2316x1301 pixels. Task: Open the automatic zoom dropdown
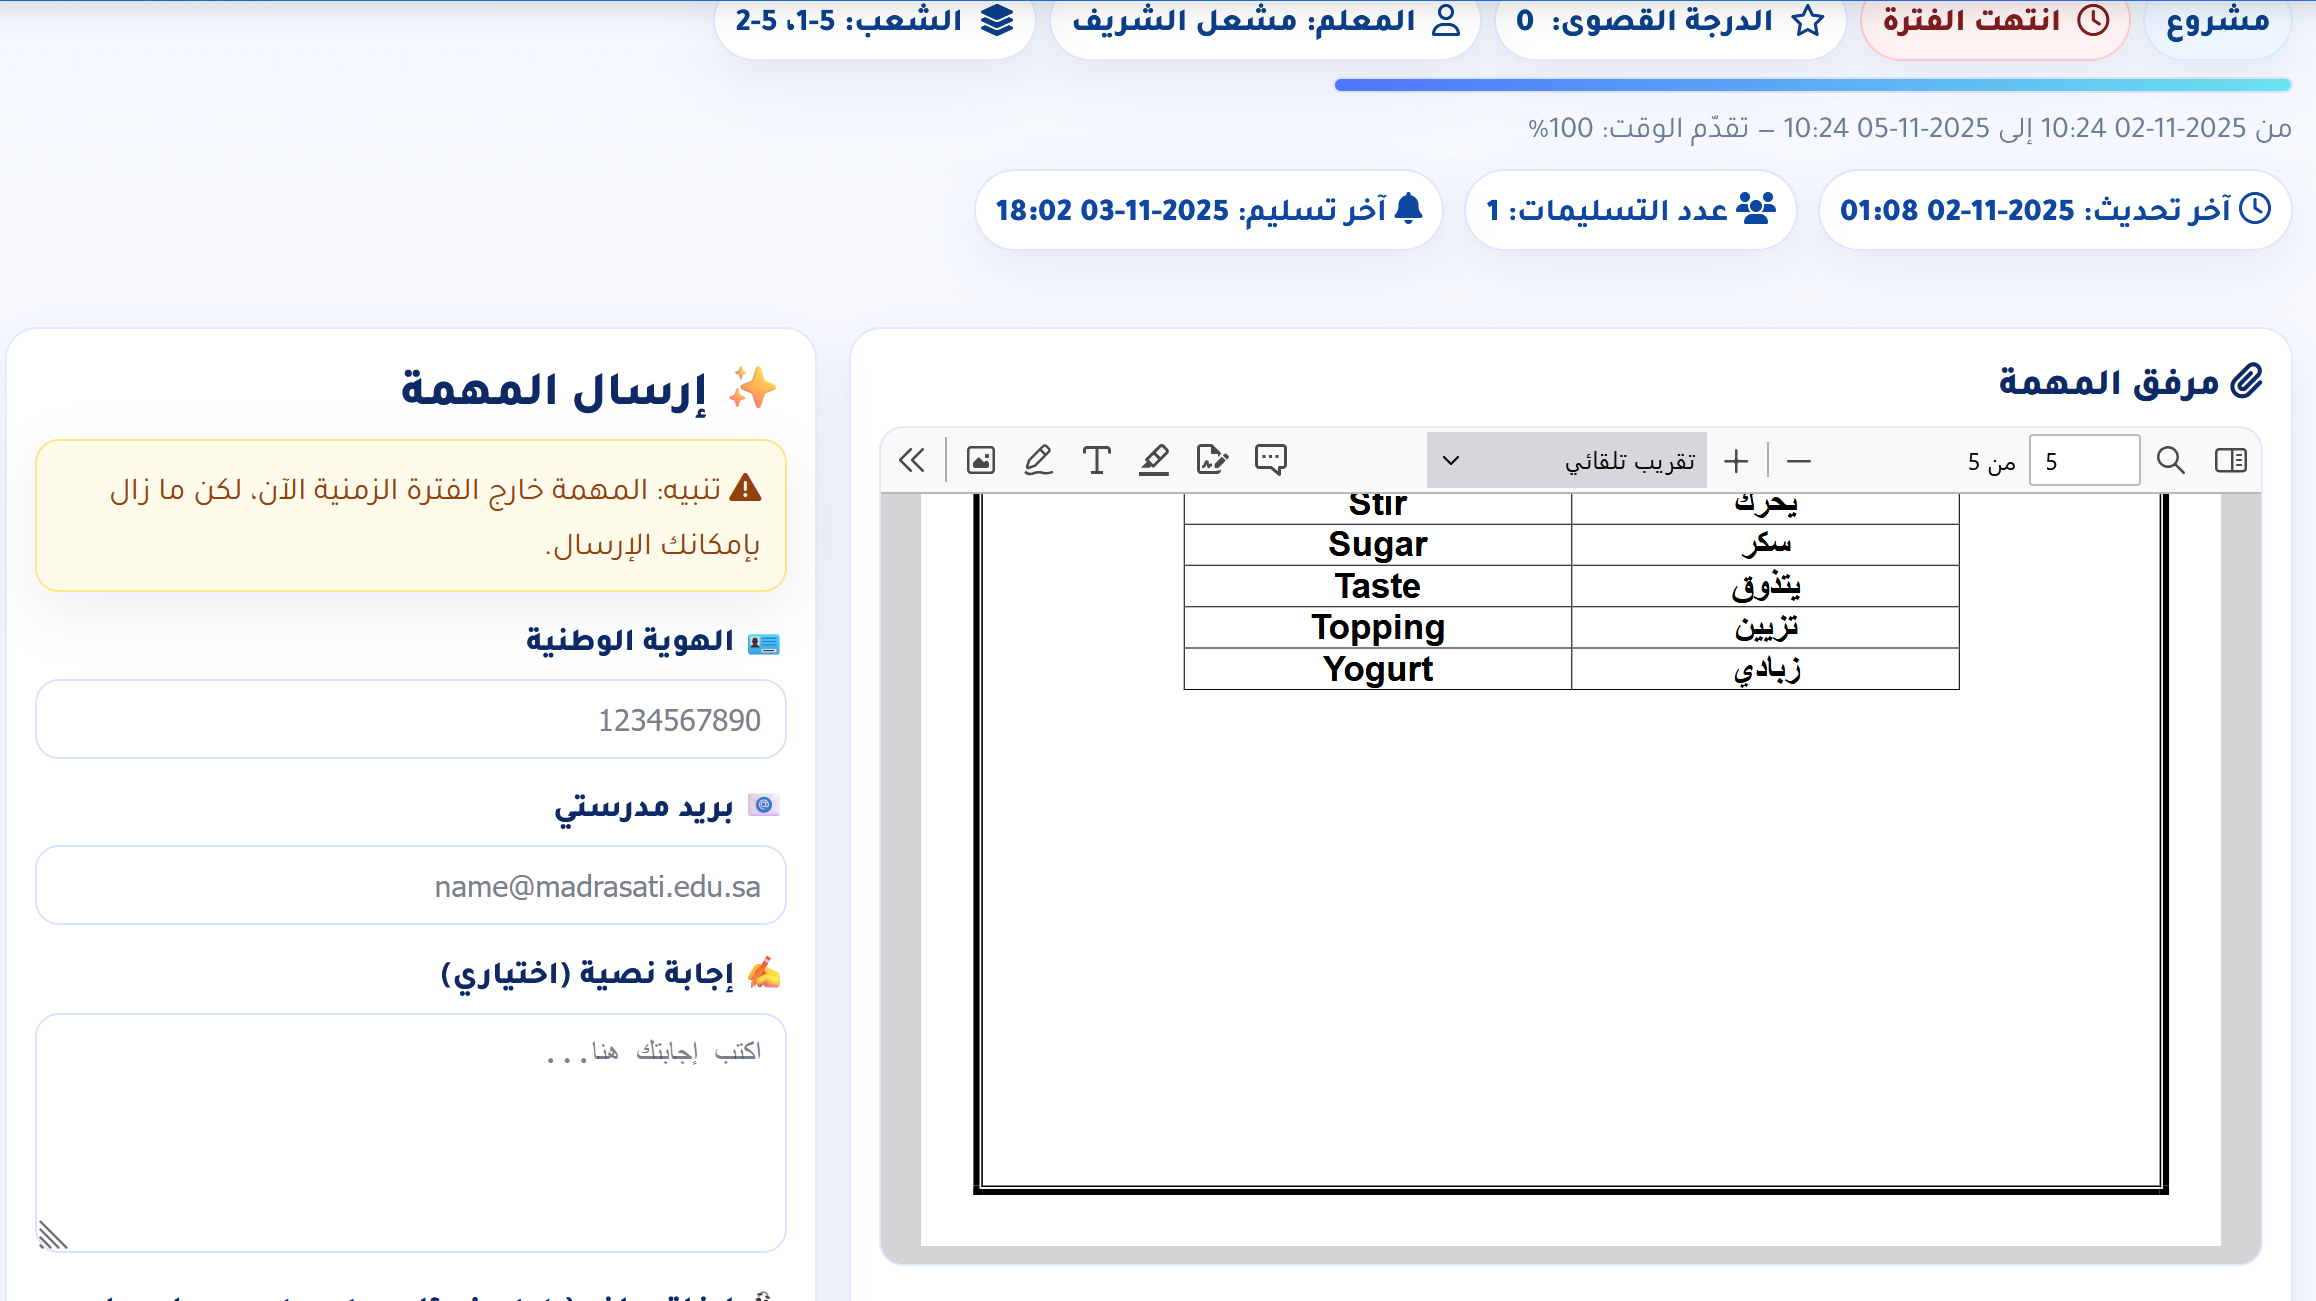click(x=1566, y=461)
